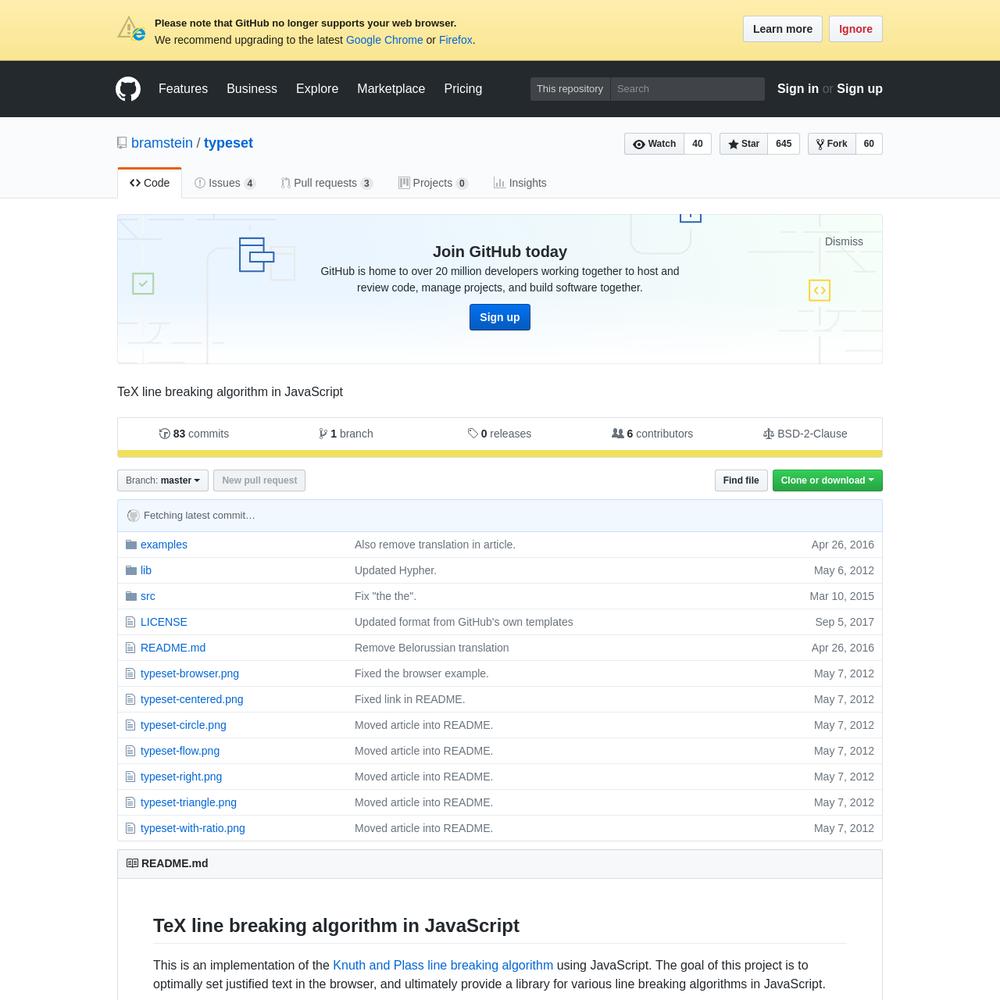Screen dimensions: 1000x1000
Task: Fork the typeset repository
Action: [832, 143]
